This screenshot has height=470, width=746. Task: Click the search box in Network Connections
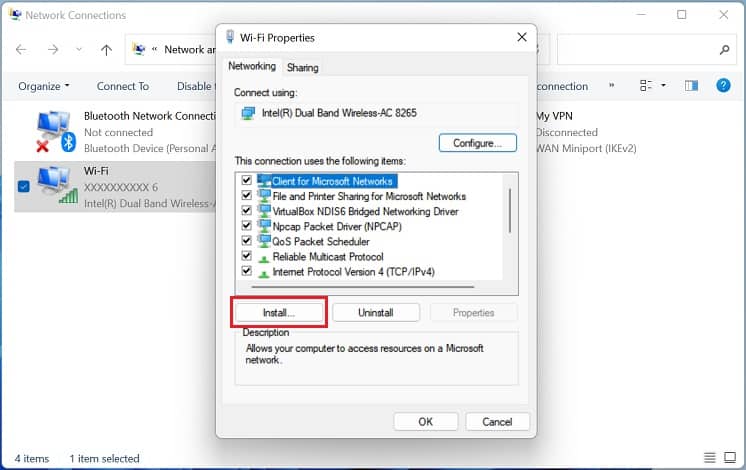coord(646,49)
